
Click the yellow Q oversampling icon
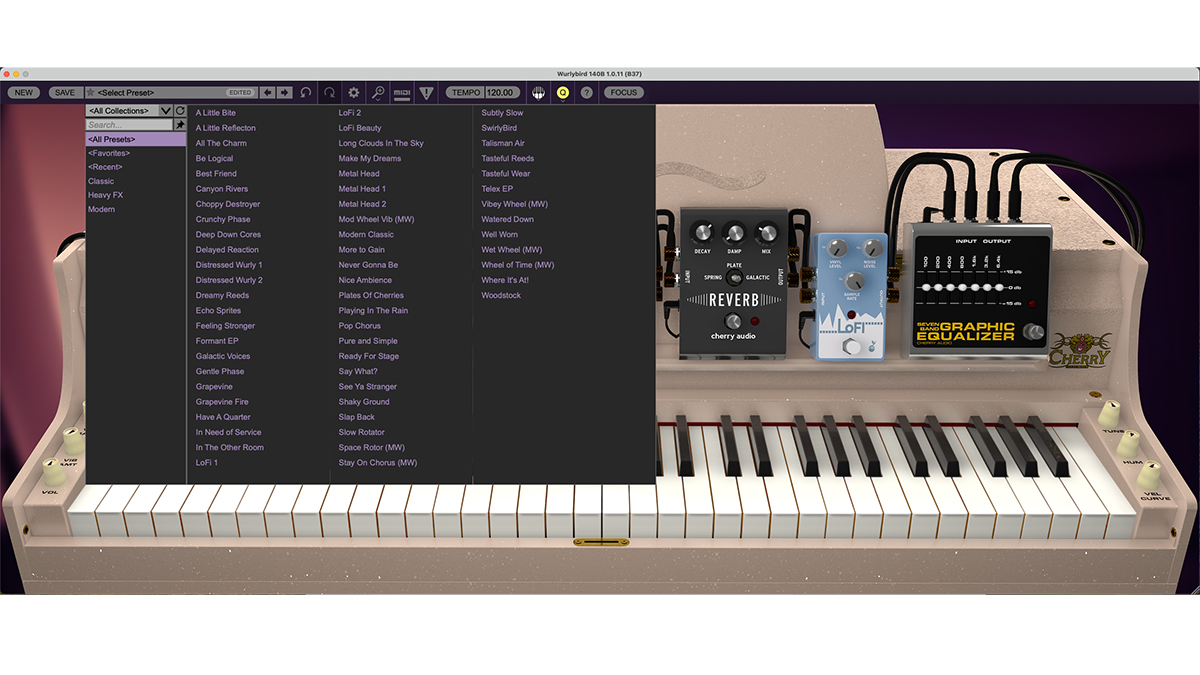click(562, 92)
